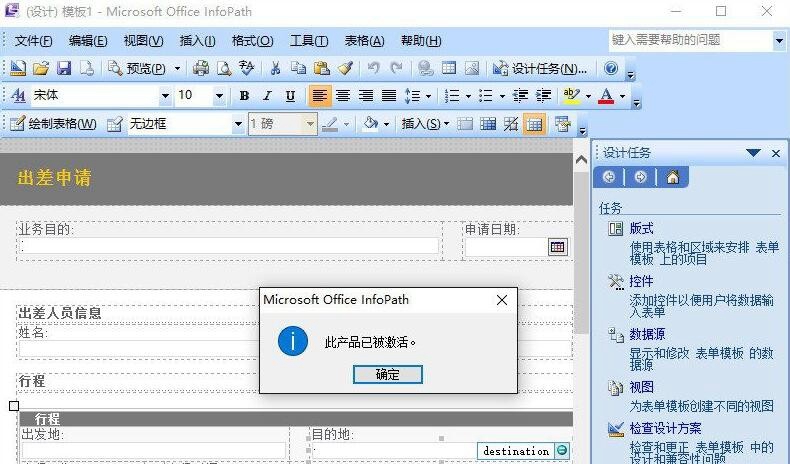Apply the highlight color swatch

(571, 96)
